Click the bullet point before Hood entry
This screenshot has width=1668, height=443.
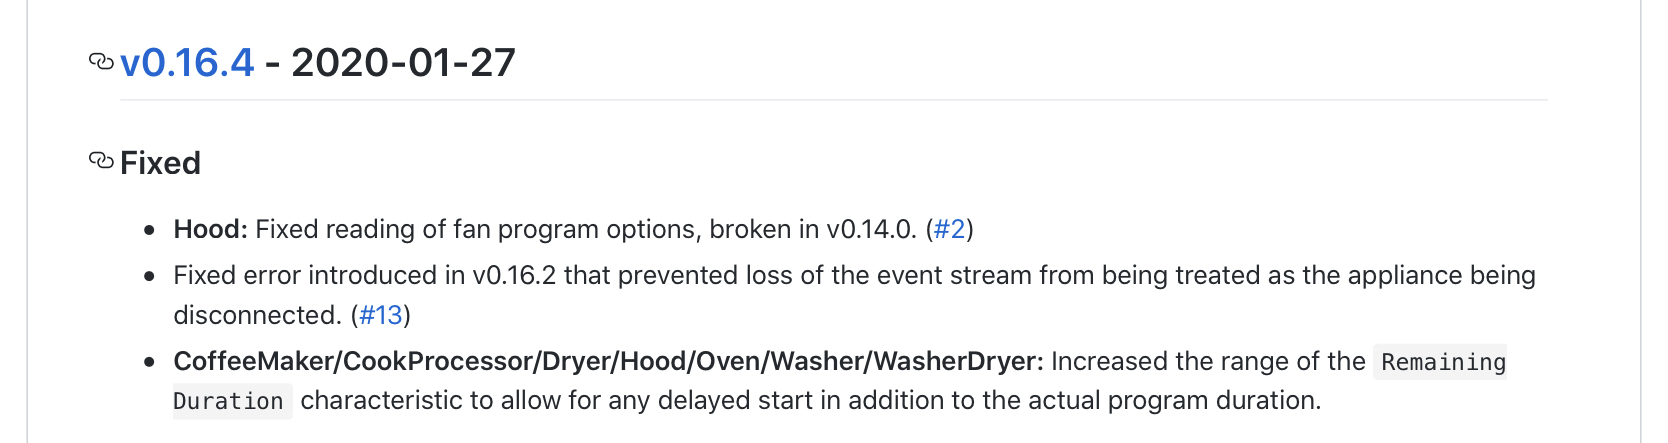pos(150,230)
